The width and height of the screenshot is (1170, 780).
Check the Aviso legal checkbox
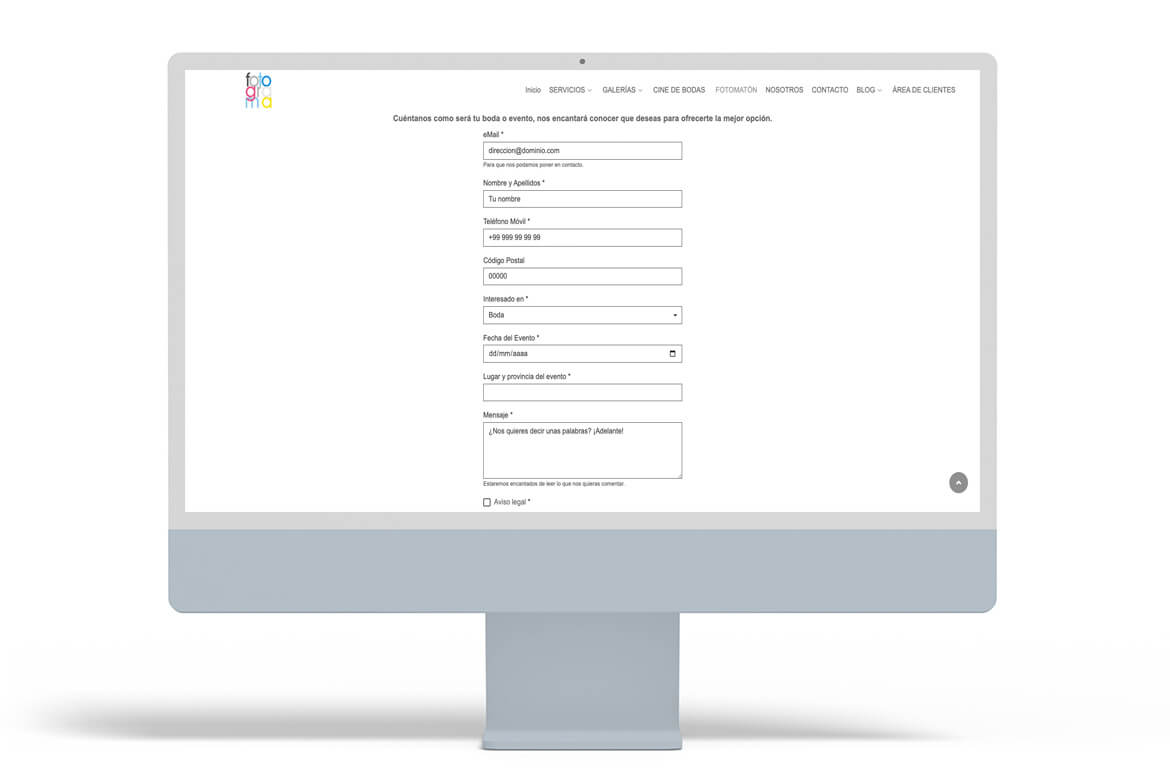[487, 502]
